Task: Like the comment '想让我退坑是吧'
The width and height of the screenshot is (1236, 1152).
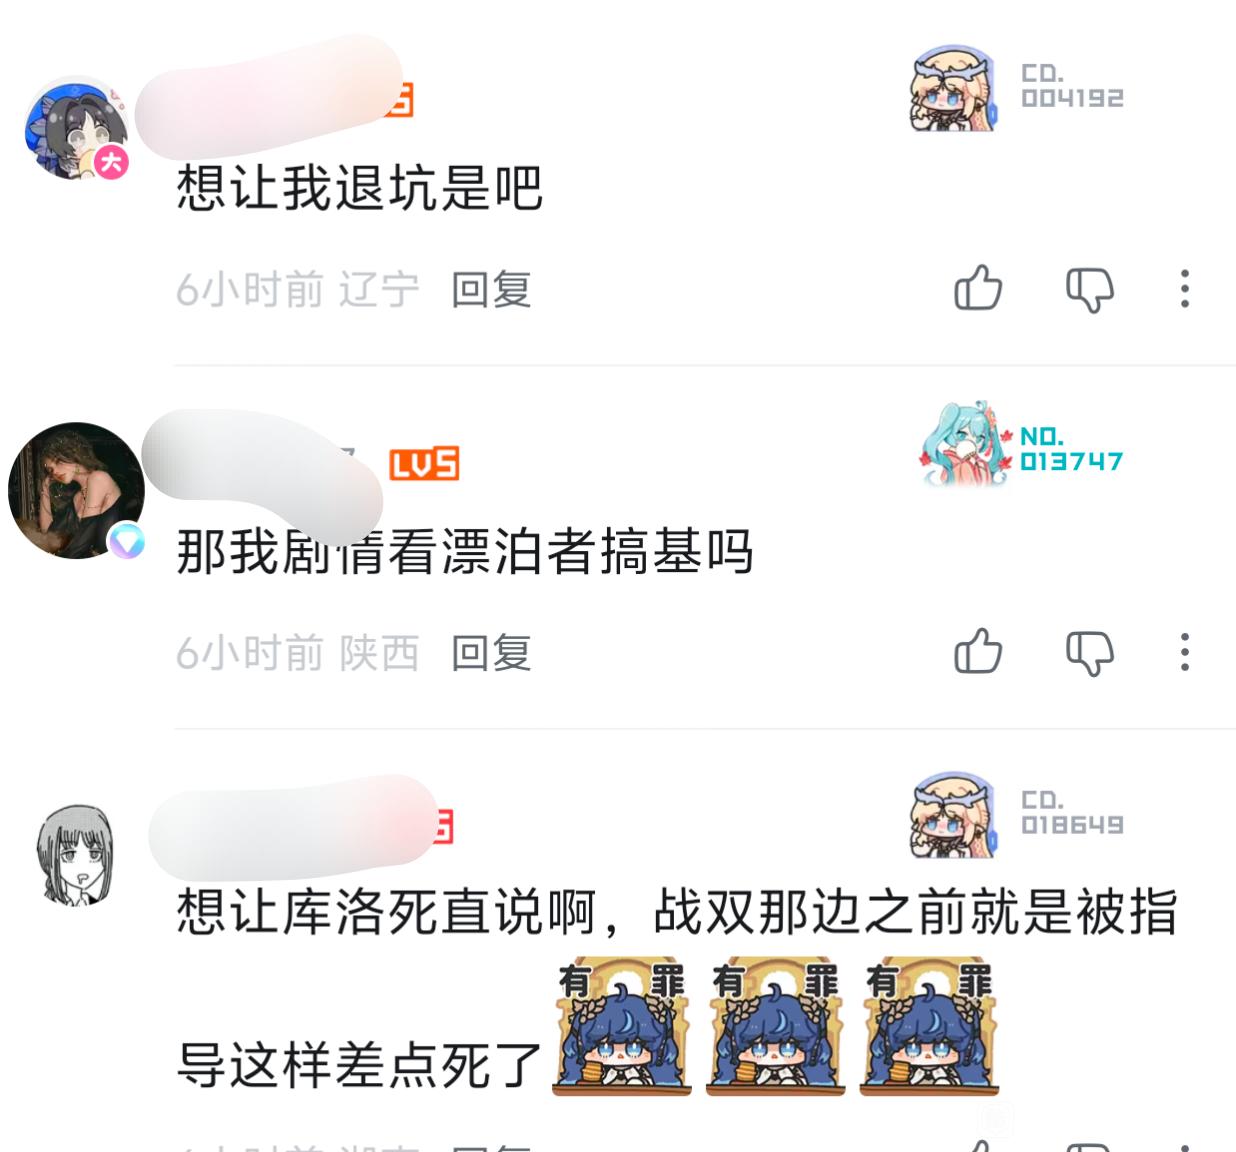Action: coord(978,289)
